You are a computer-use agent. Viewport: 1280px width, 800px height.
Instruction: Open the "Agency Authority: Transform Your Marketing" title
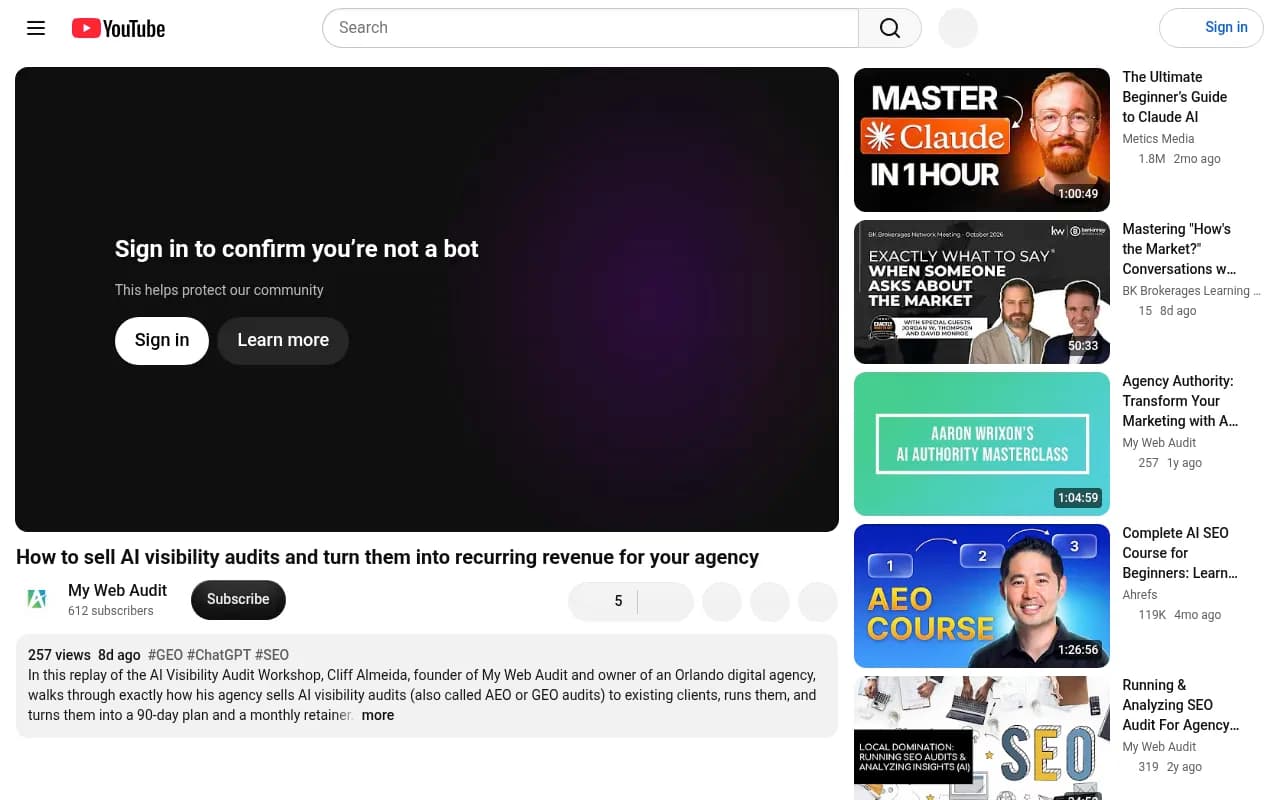coord(1180,401)
